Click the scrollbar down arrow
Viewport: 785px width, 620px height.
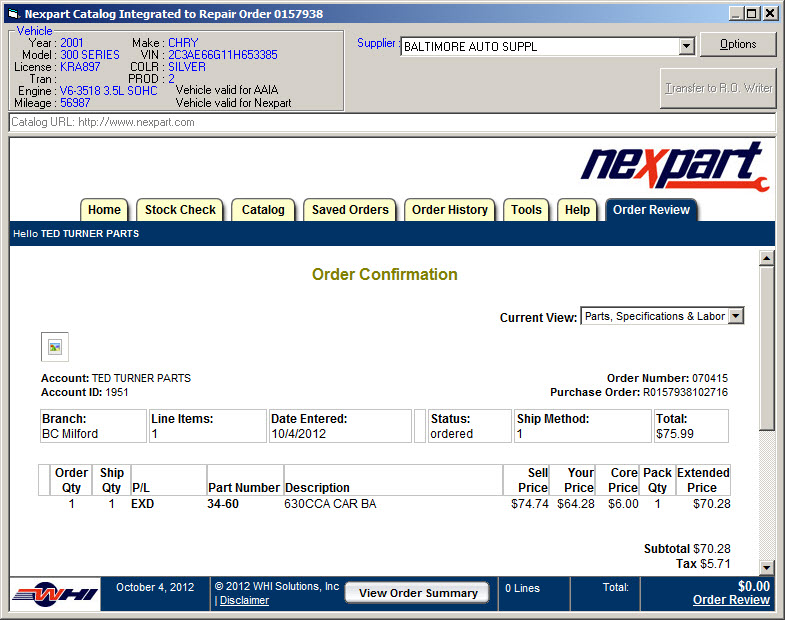[766, 567]
